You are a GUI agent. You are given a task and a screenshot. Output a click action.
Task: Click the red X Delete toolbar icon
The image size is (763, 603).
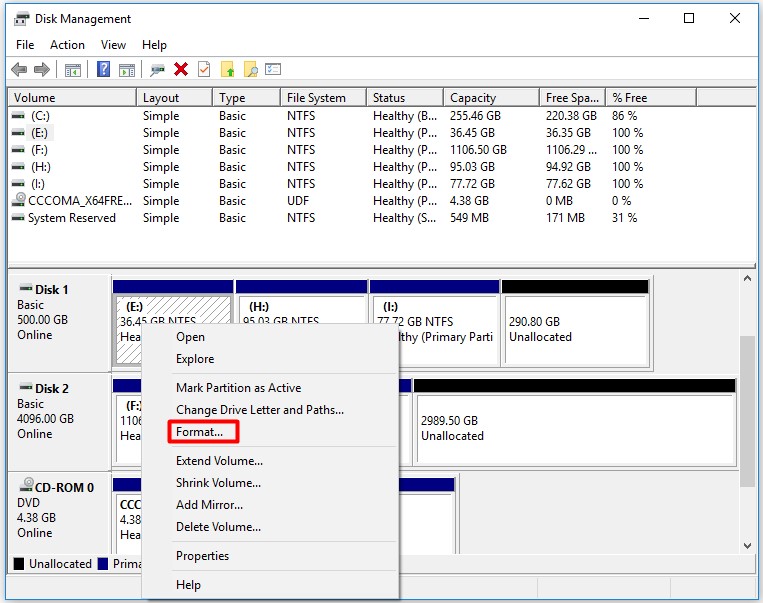pyautogui.click(x=181, y=69)
